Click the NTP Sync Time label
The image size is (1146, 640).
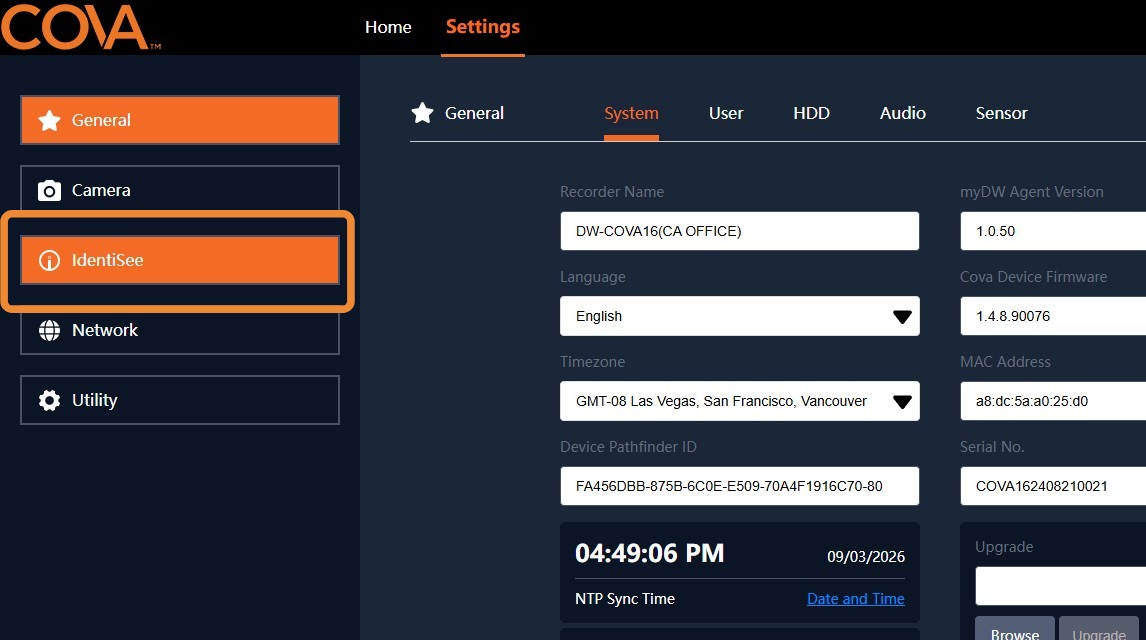[x=625, y=599]
